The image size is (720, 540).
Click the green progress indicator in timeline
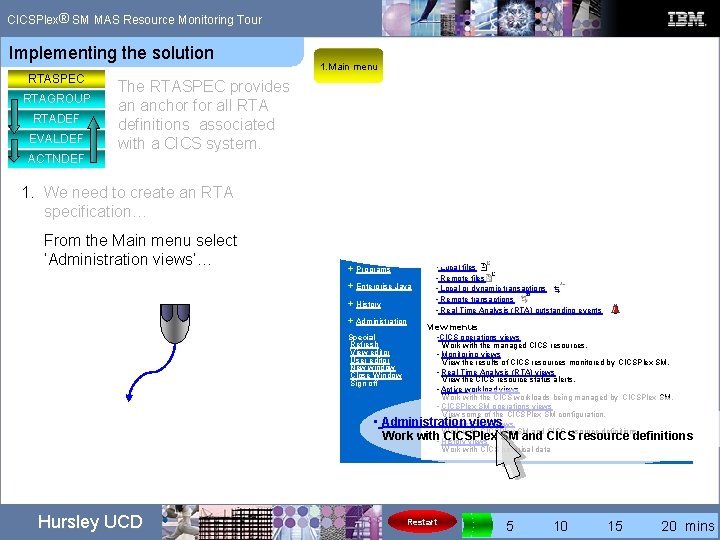tap(477, 525)
